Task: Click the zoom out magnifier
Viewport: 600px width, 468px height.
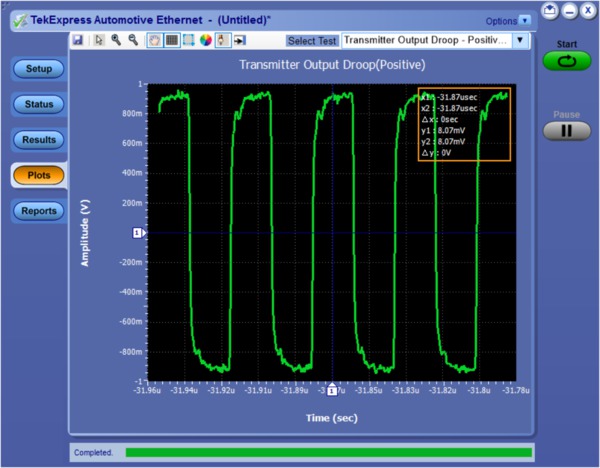Action: point(132,40)
